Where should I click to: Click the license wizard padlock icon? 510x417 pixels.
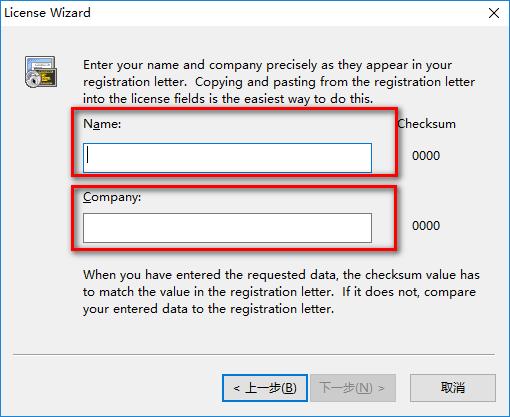coord(41,72)
